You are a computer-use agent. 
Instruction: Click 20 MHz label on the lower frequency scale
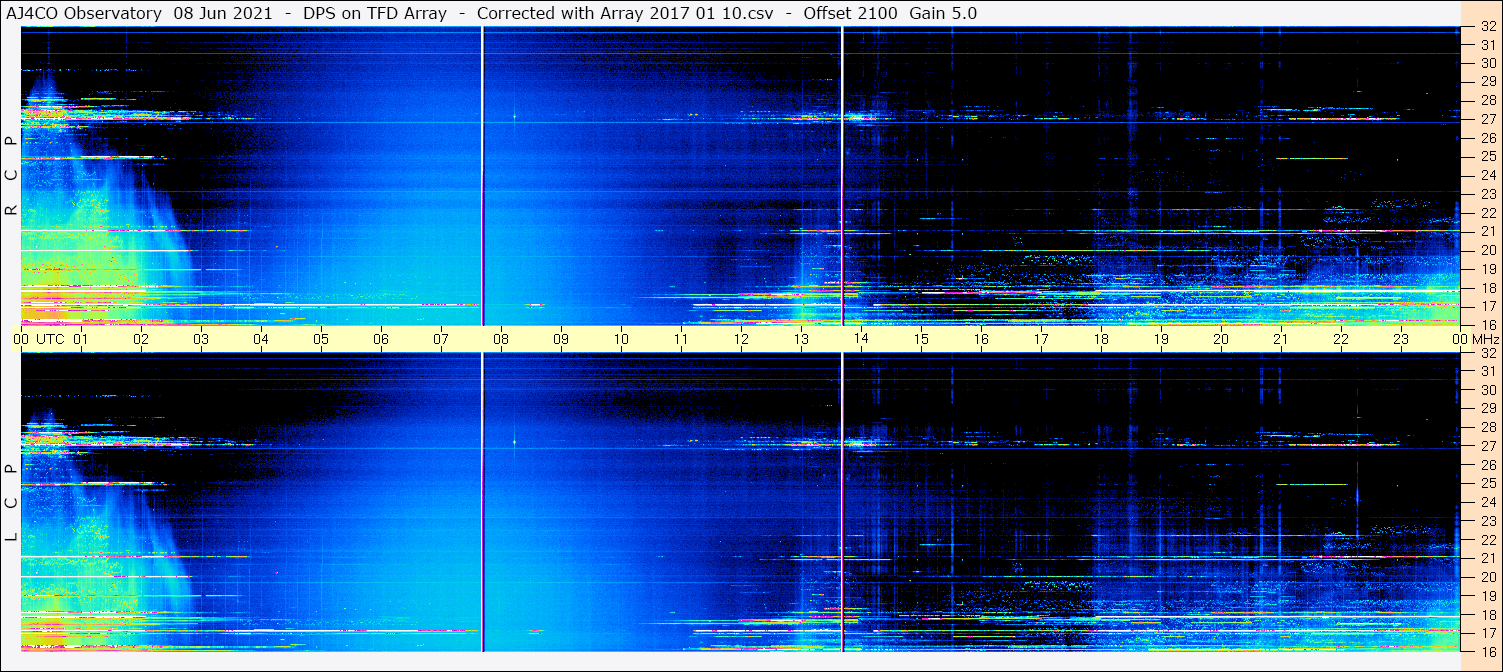click(1487, 577)
